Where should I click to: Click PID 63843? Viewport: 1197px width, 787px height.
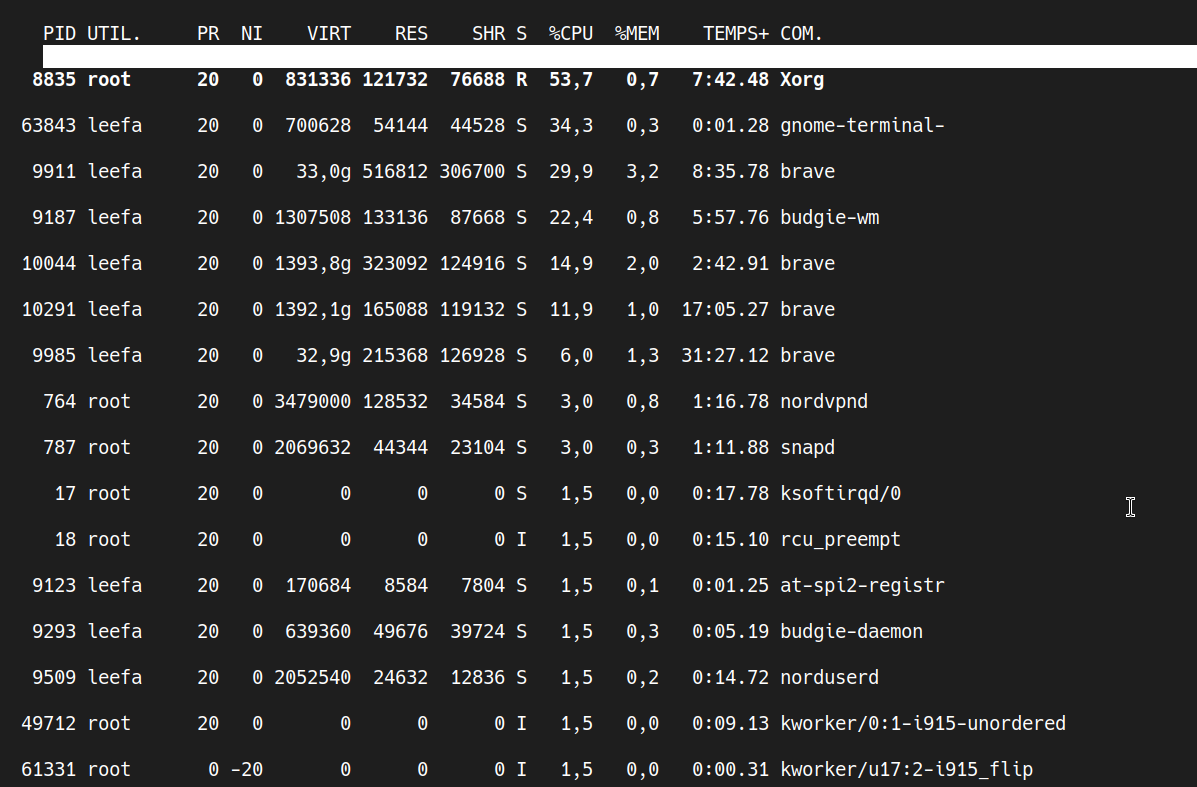(49, 125)
